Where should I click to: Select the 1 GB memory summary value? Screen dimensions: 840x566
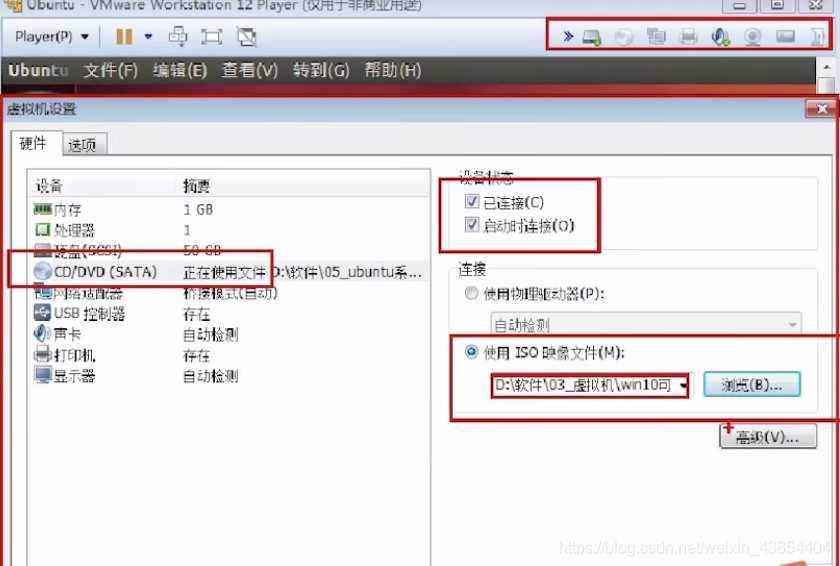click(x=198, y=209)
